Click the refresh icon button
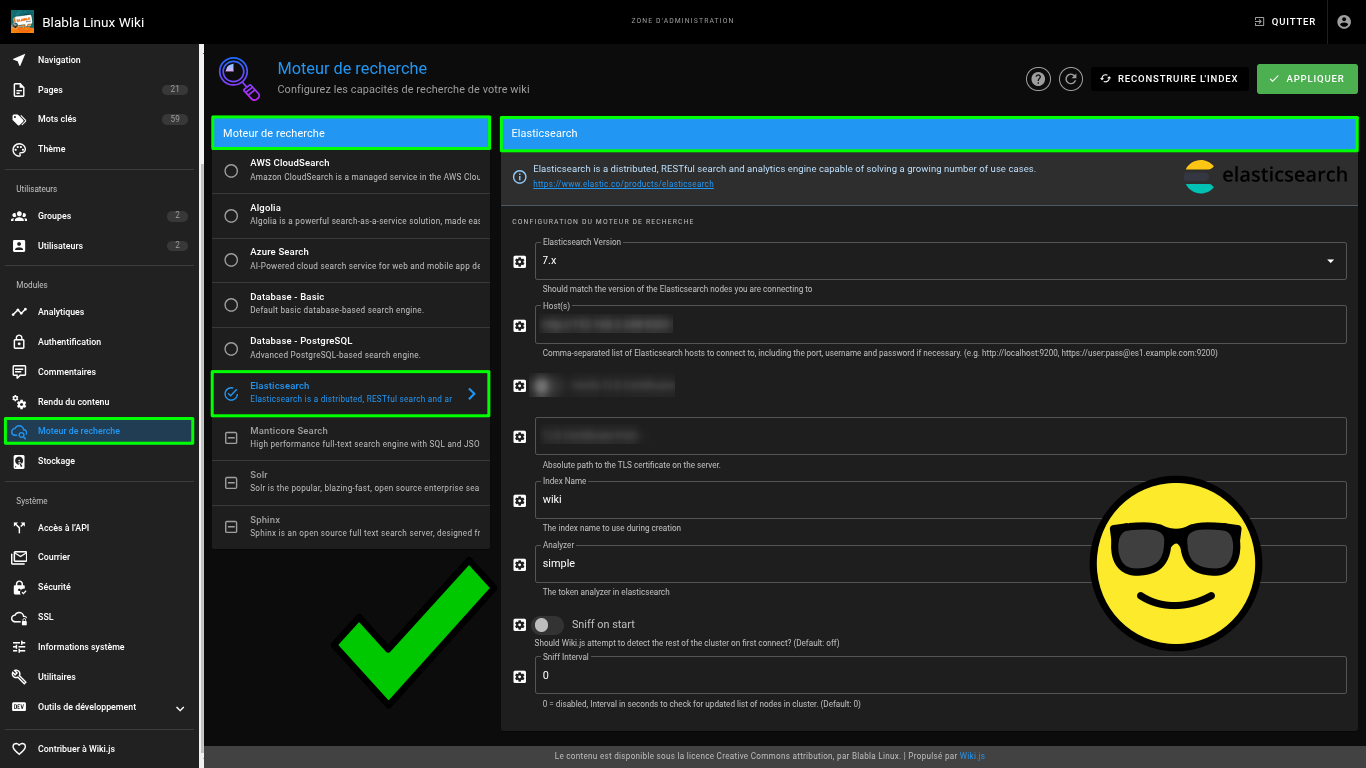1366x768 pixels. (1071, 79)
